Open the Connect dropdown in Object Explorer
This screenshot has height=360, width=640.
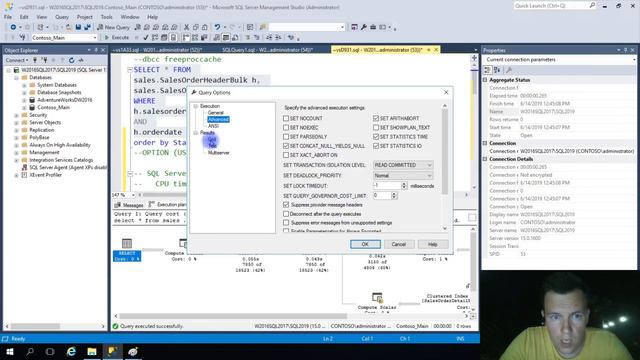pos(17,60)
